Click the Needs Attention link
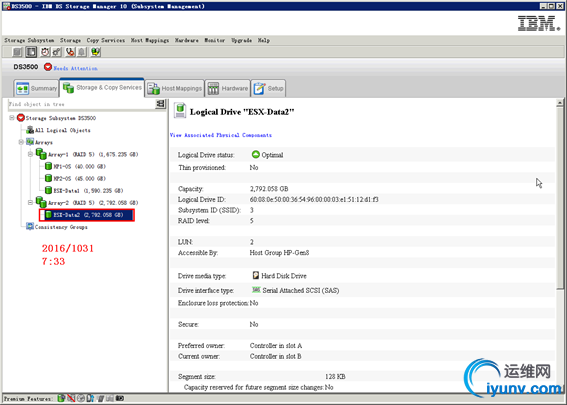Viewport: 567px width, 405px height. tap(76, 68)
